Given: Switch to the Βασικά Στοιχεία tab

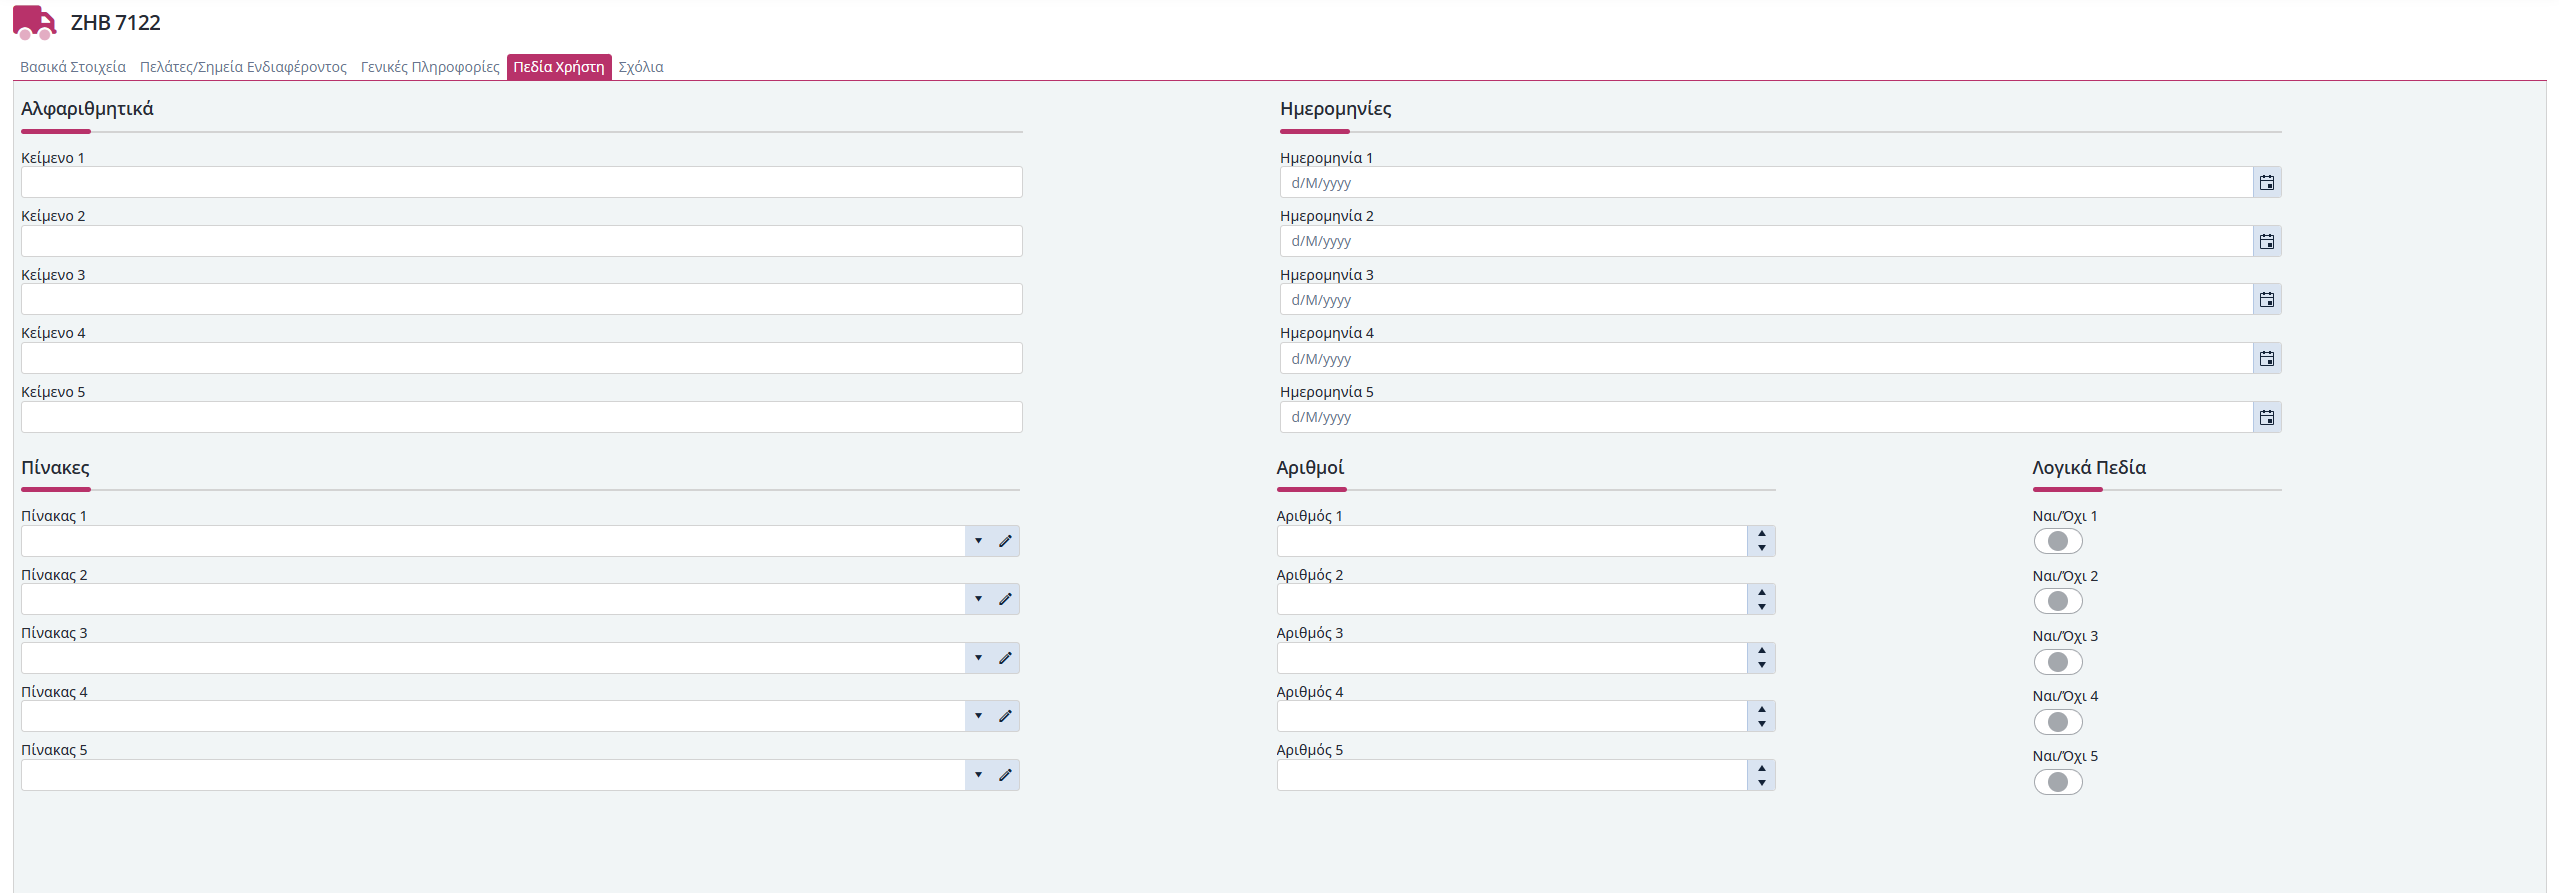Looking at the screenshot, I should point(73,67).
